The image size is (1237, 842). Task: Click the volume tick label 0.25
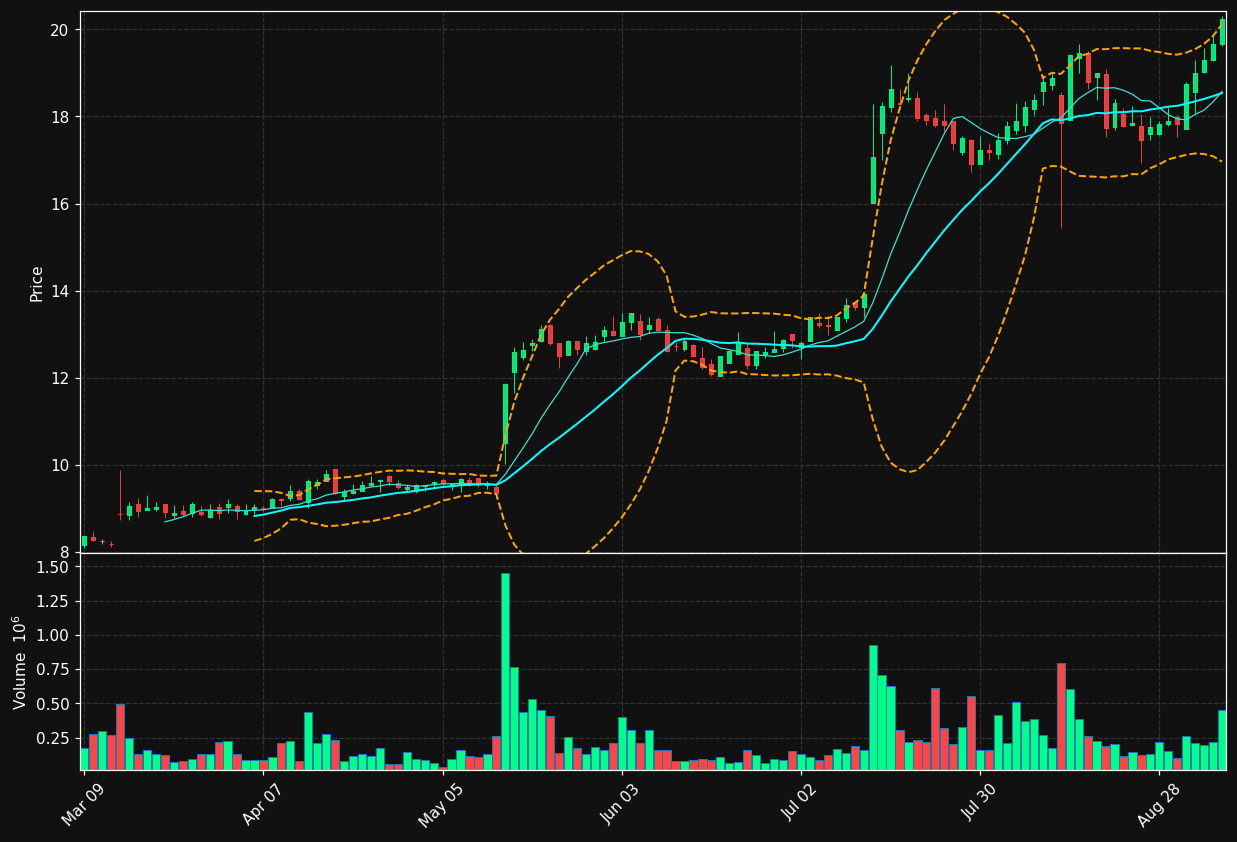pyautogui.click(x=53, y=738)
